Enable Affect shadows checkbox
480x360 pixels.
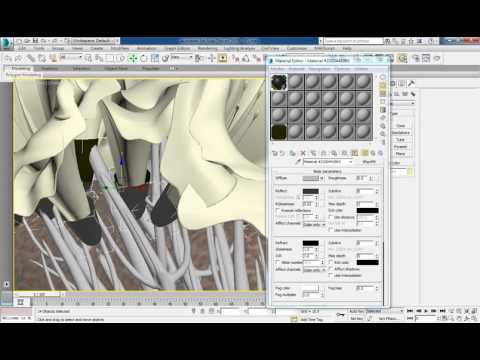(x=331, y=269)
